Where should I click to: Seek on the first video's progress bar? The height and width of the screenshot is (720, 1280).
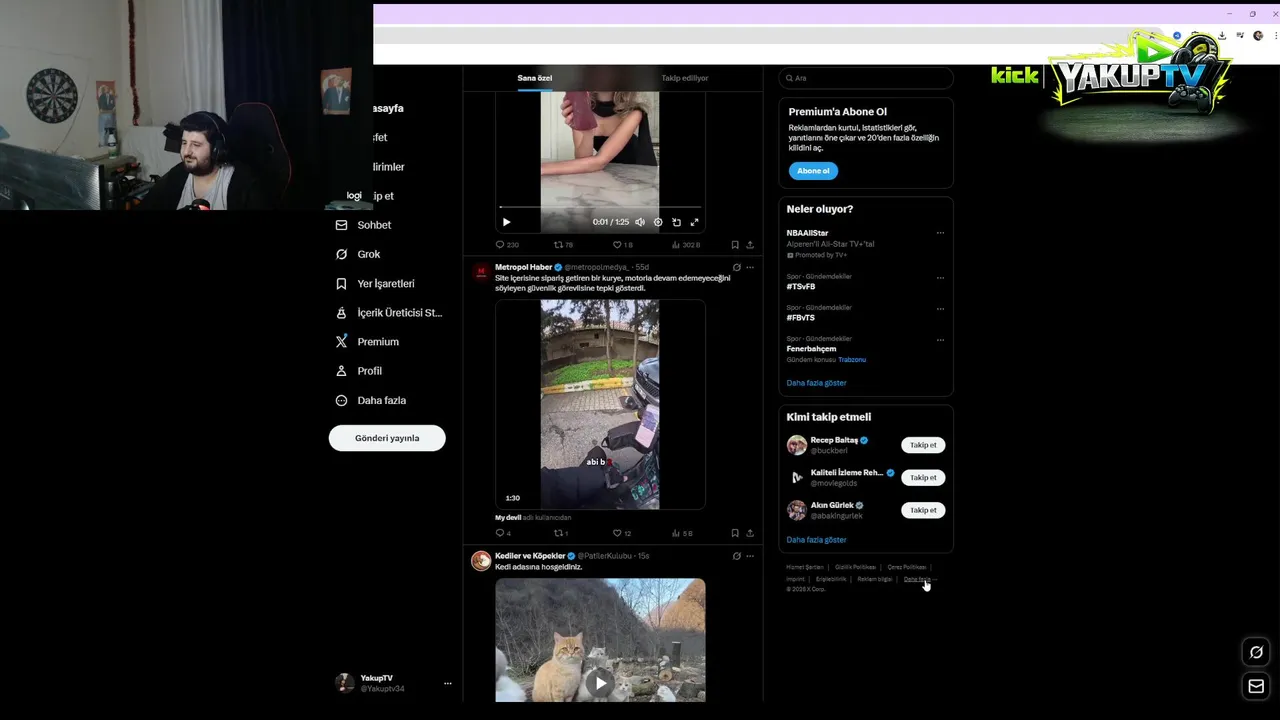pyautogui.click(x=600, y=207)
